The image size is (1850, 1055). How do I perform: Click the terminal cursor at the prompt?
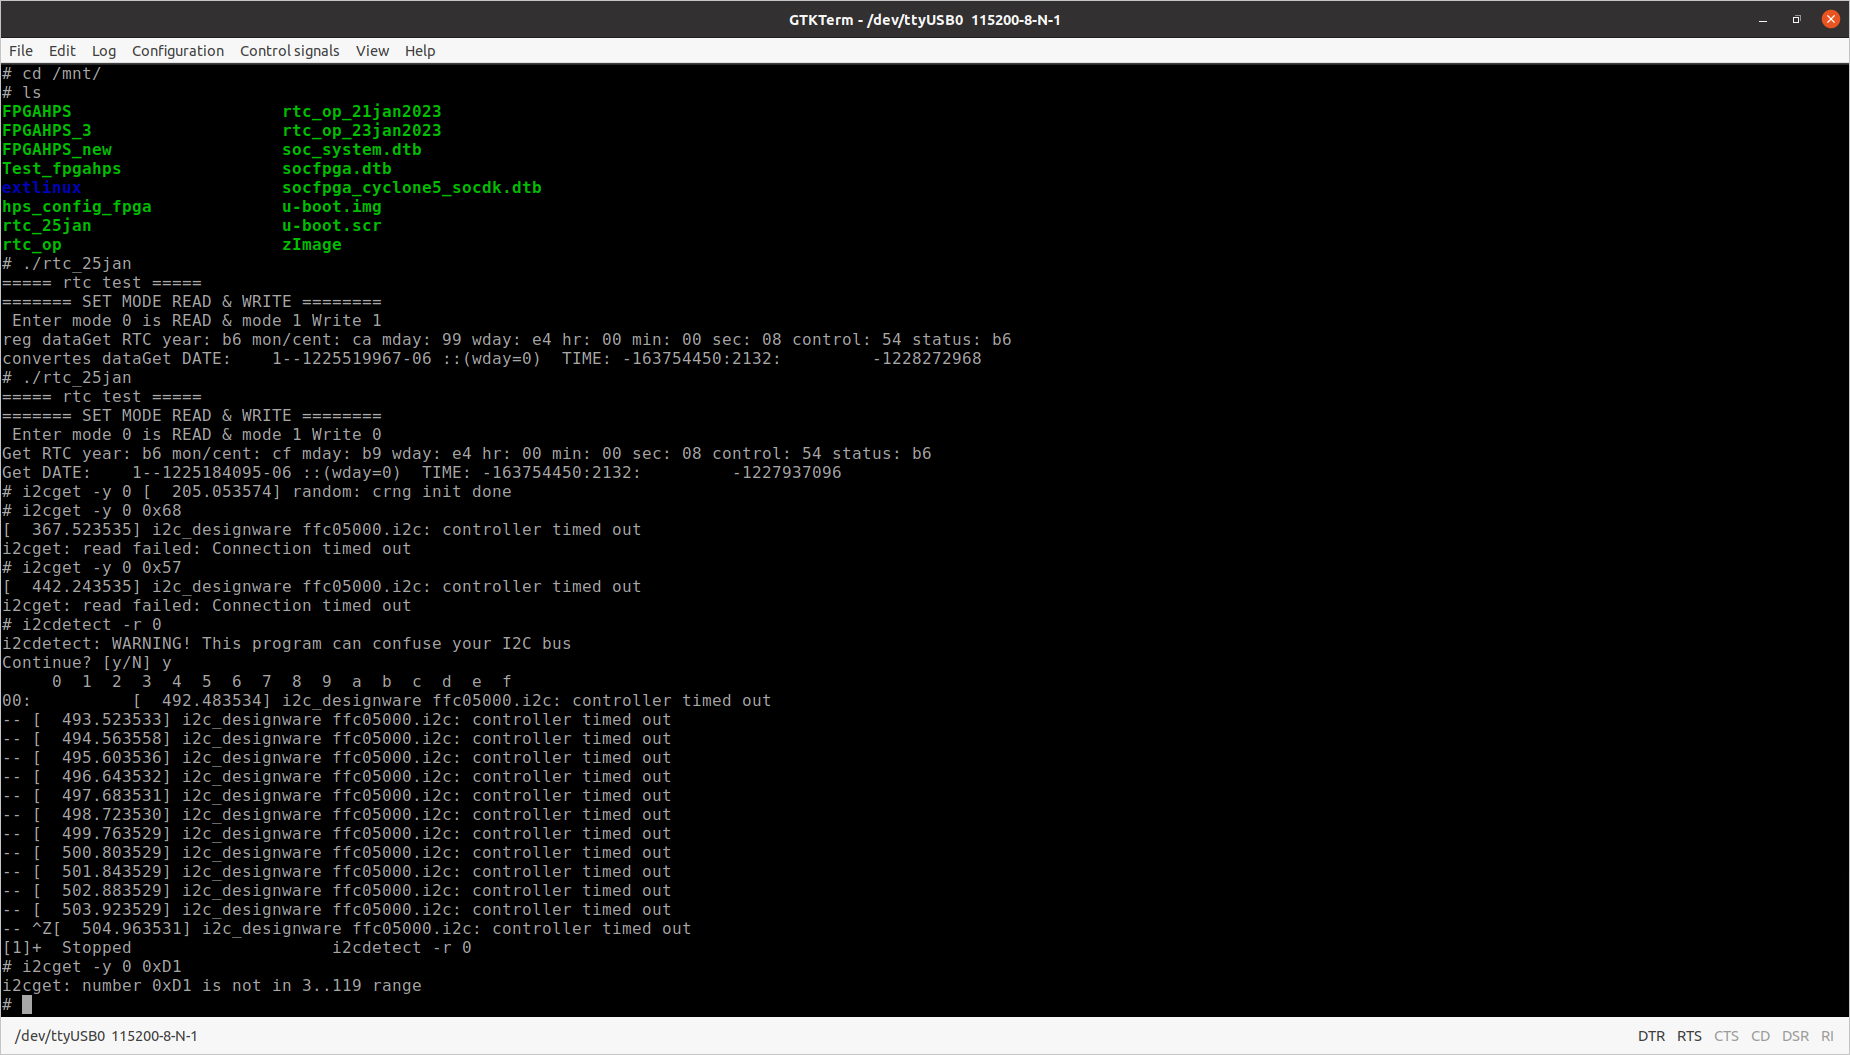point(27,1005)
